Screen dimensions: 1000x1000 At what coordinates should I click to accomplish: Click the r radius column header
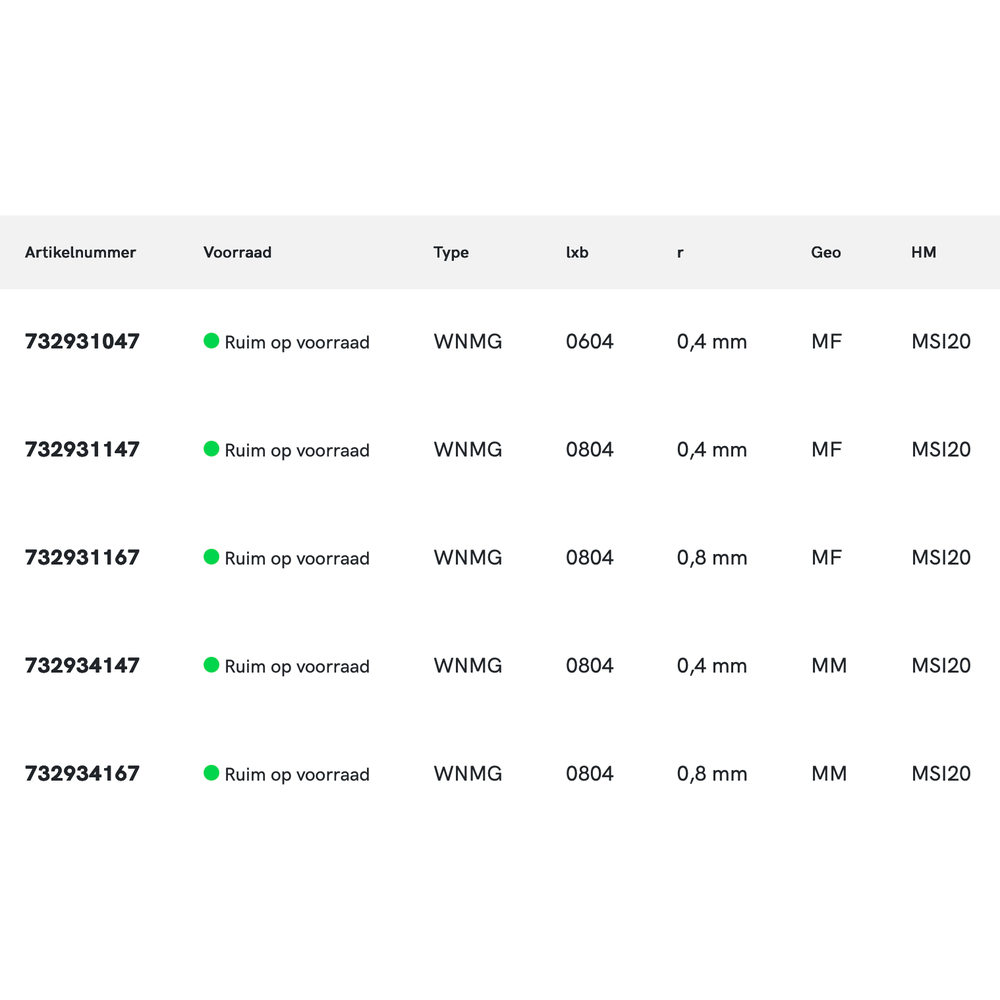pyautogui.click(x=680, y=253)
